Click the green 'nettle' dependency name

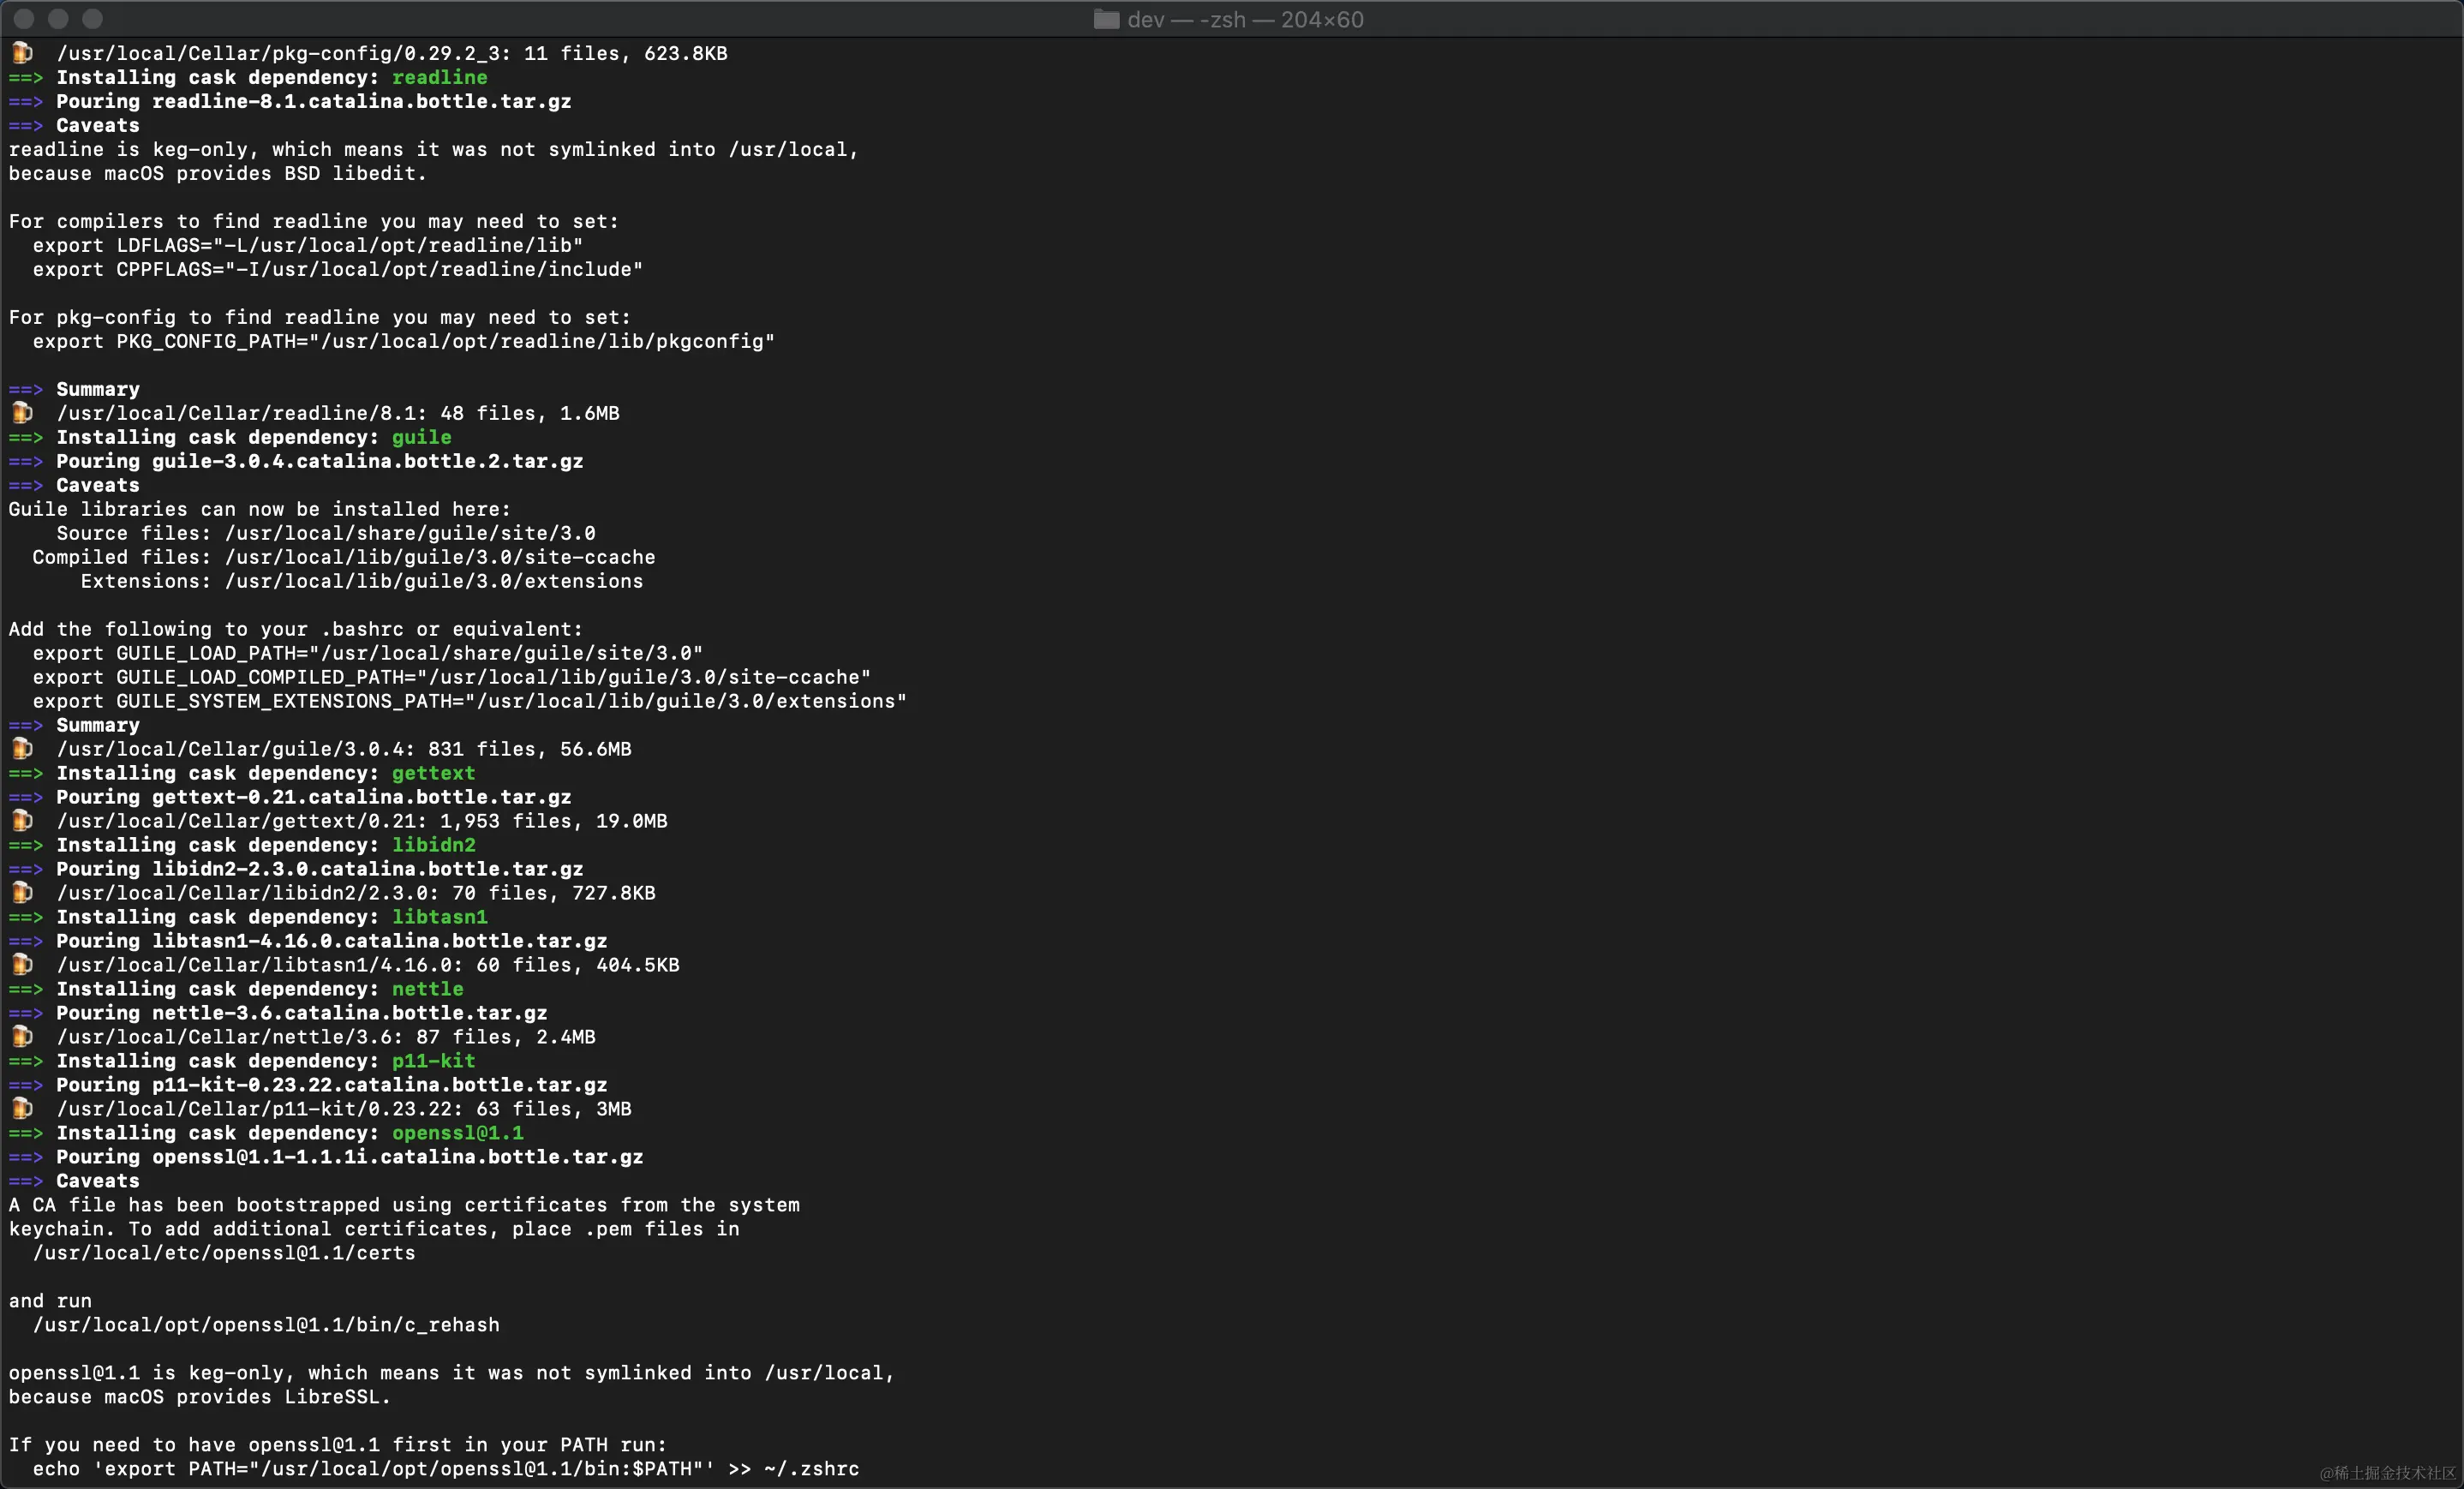(x=428, y=989)
